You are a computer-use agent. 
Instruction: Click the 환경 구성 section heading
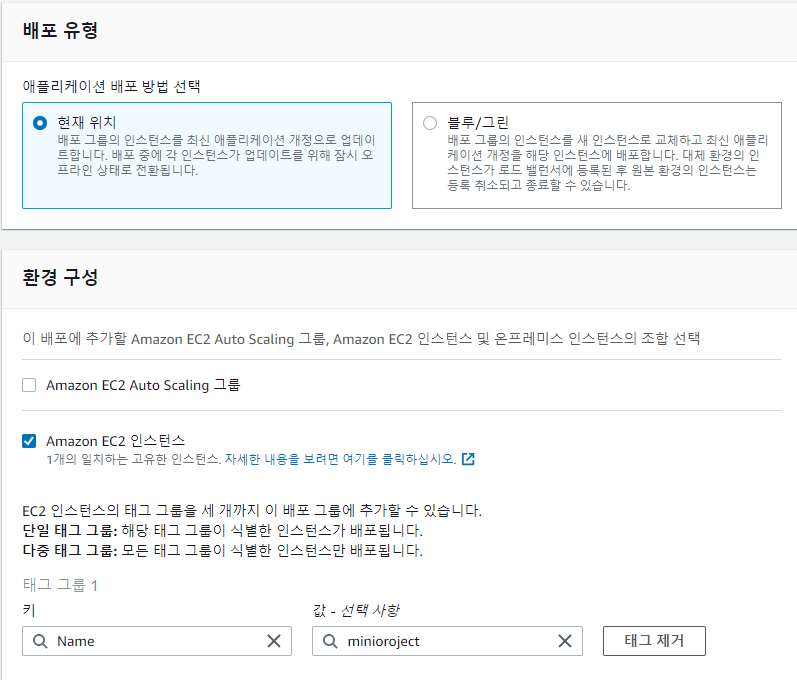[60, 277]
